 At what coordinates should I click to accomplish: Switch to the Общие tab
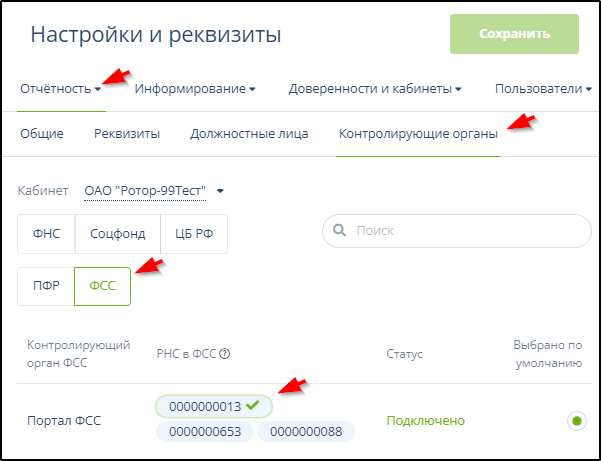click(42, 133)
